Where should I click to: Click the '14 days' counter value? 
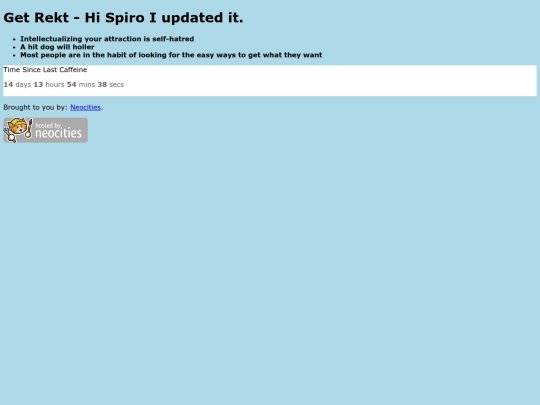coord(17,84)
